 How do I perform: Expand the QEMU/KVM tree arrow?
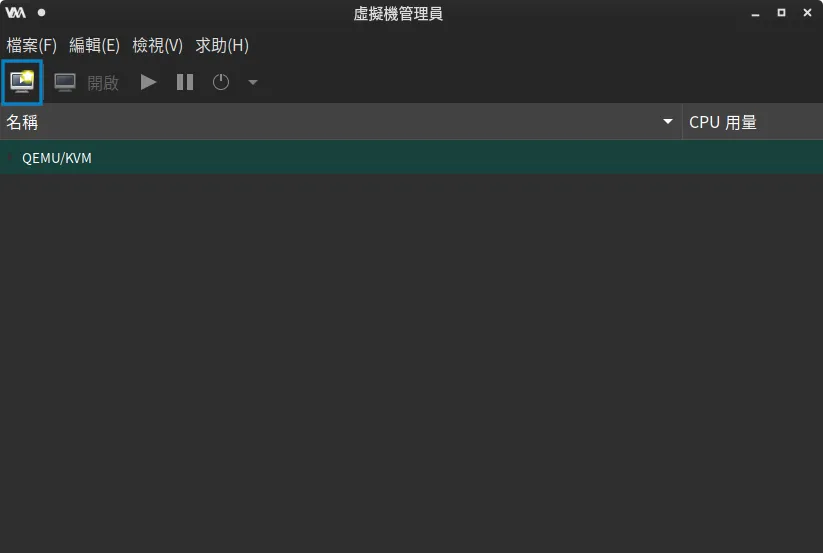coord(11,157)
